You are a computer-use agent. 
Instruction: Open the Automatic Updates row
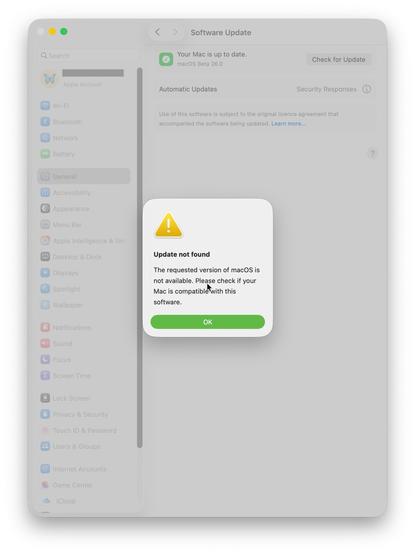click(265, 89)
